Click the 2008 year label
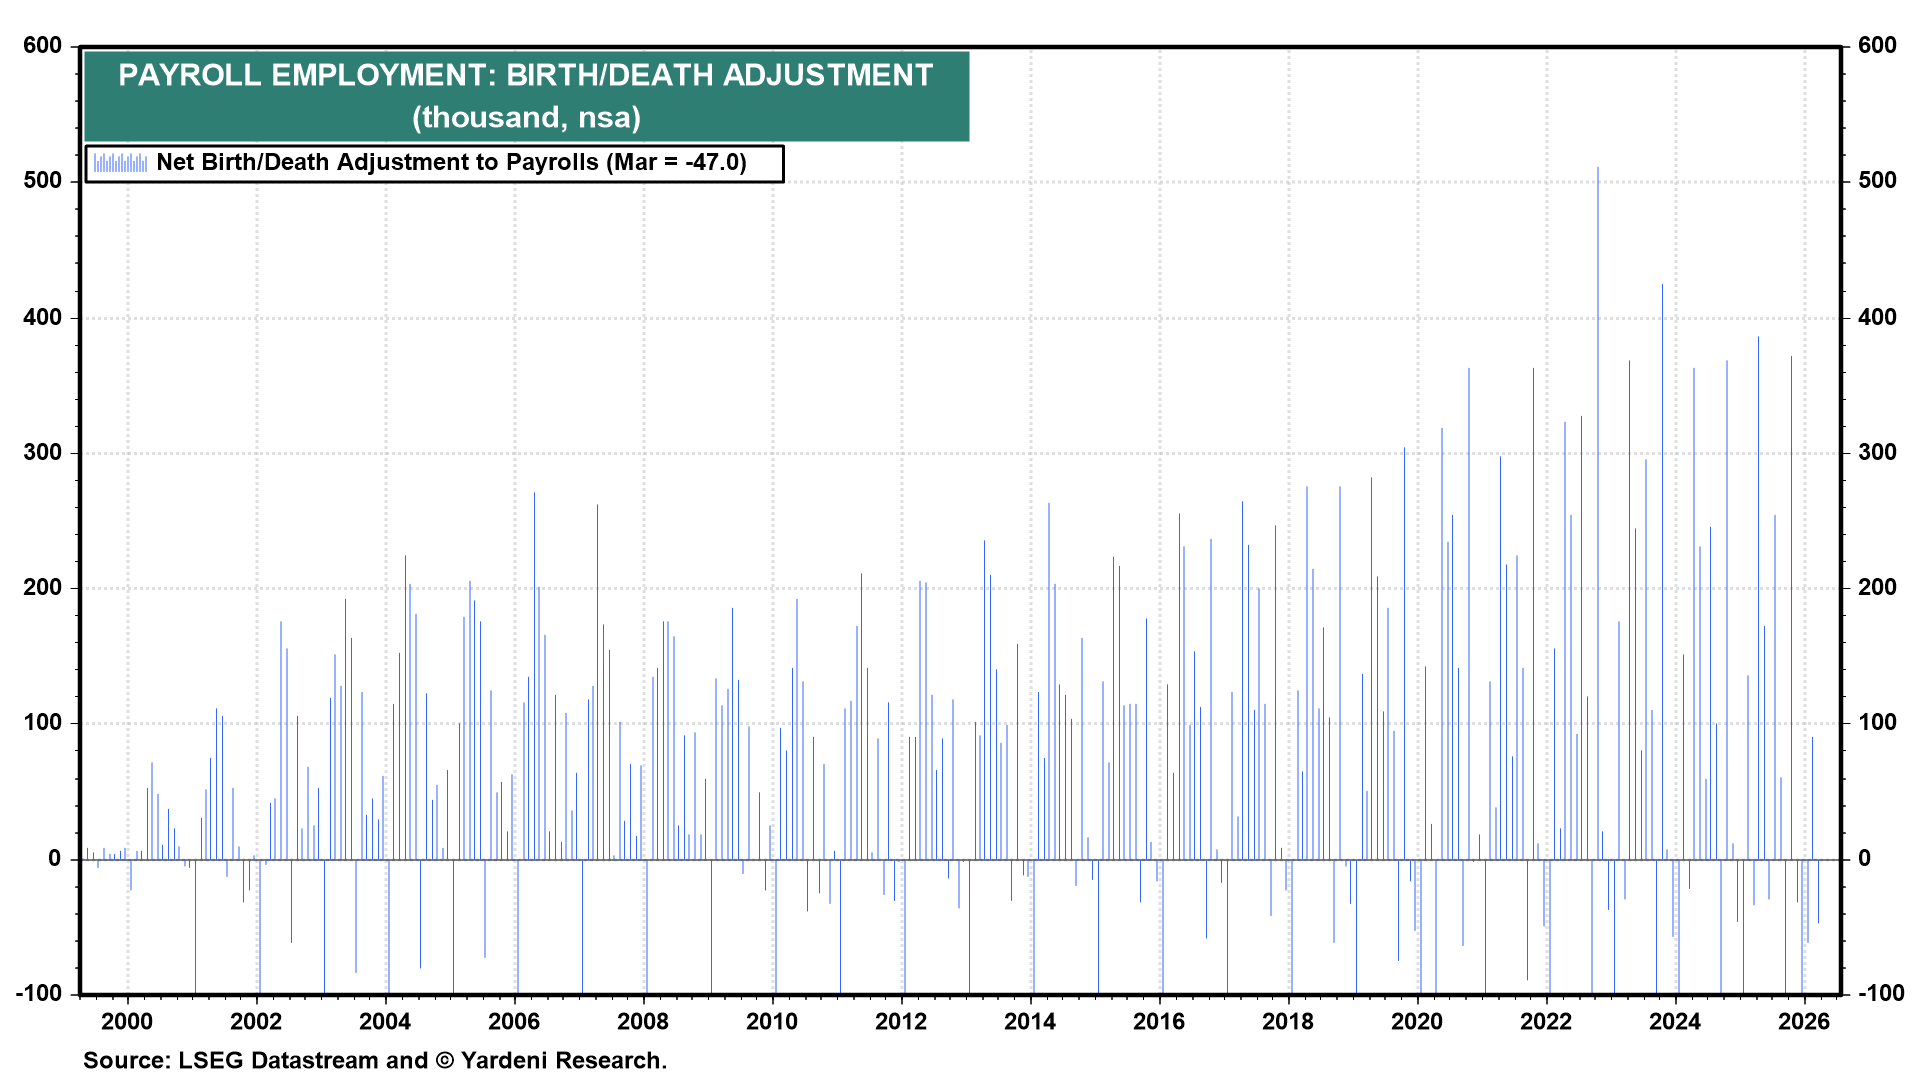 [642, 1022]
